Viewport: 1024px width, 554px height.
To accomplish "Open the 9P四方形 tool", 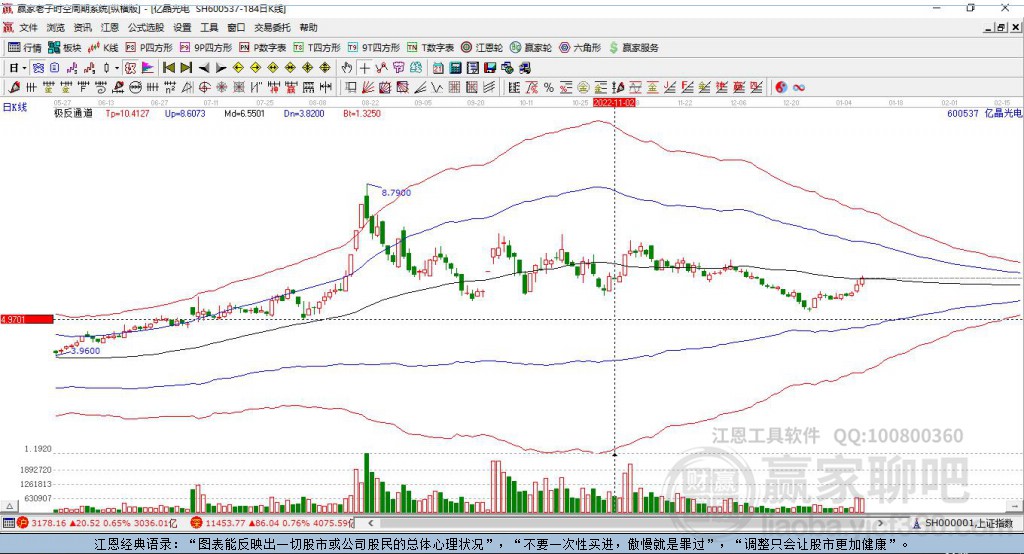I will point(206,47).
